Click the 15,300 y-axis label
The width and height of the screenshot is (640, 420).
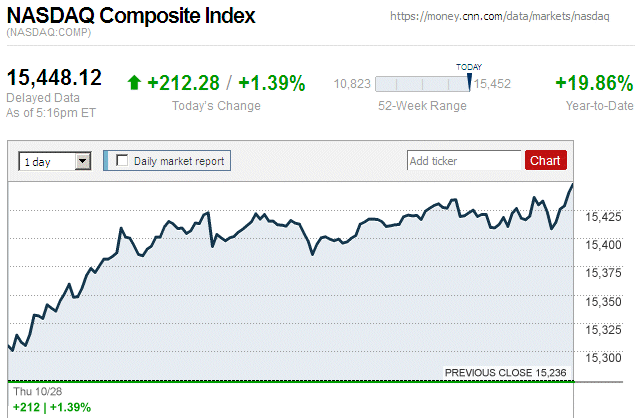602,358
